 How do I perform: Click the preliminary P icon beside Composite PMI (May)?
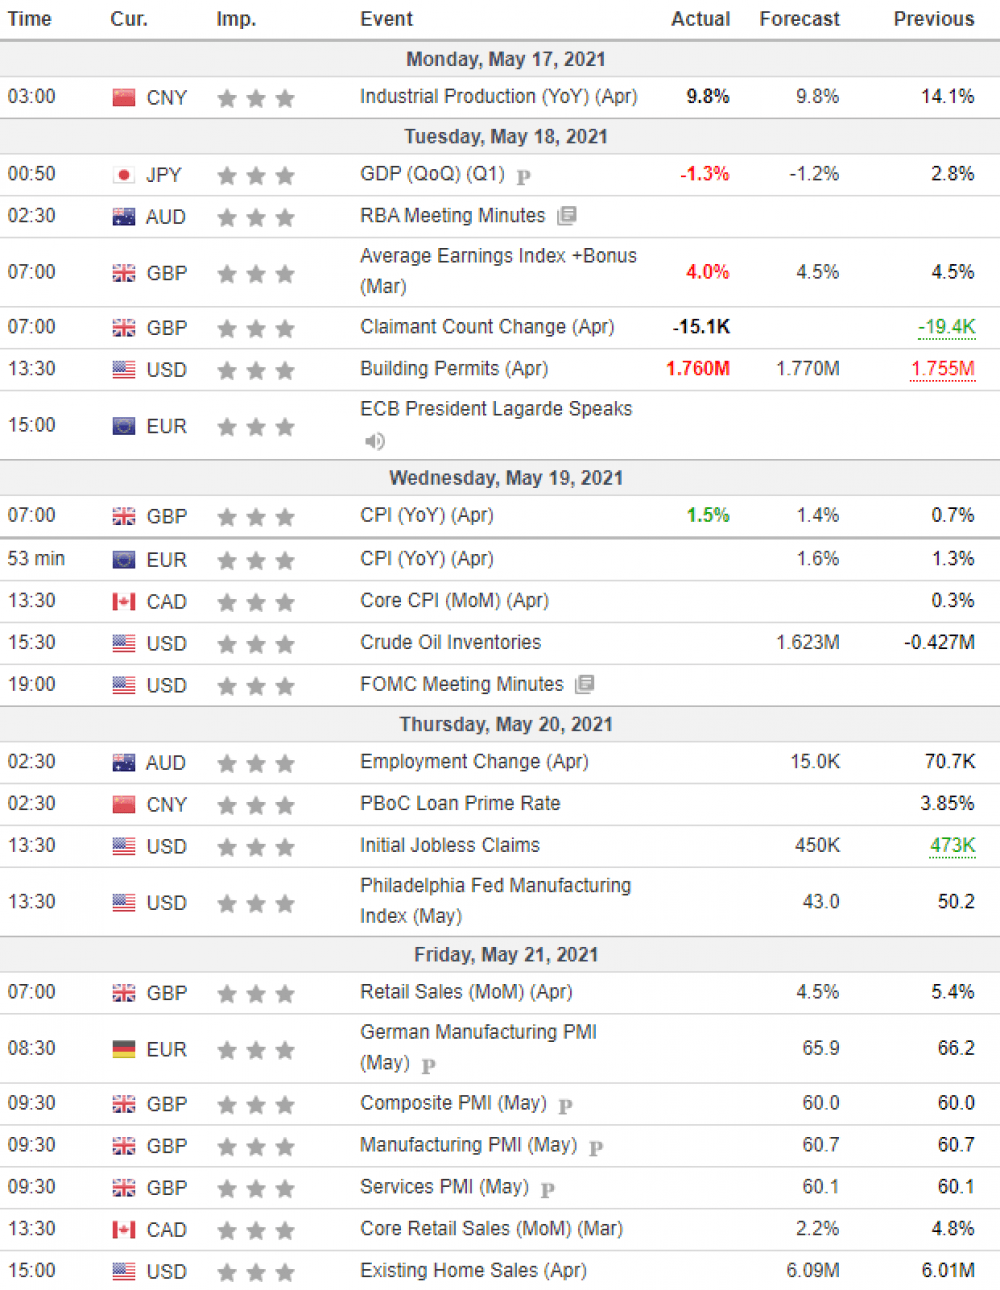[x=565, y=1106]
